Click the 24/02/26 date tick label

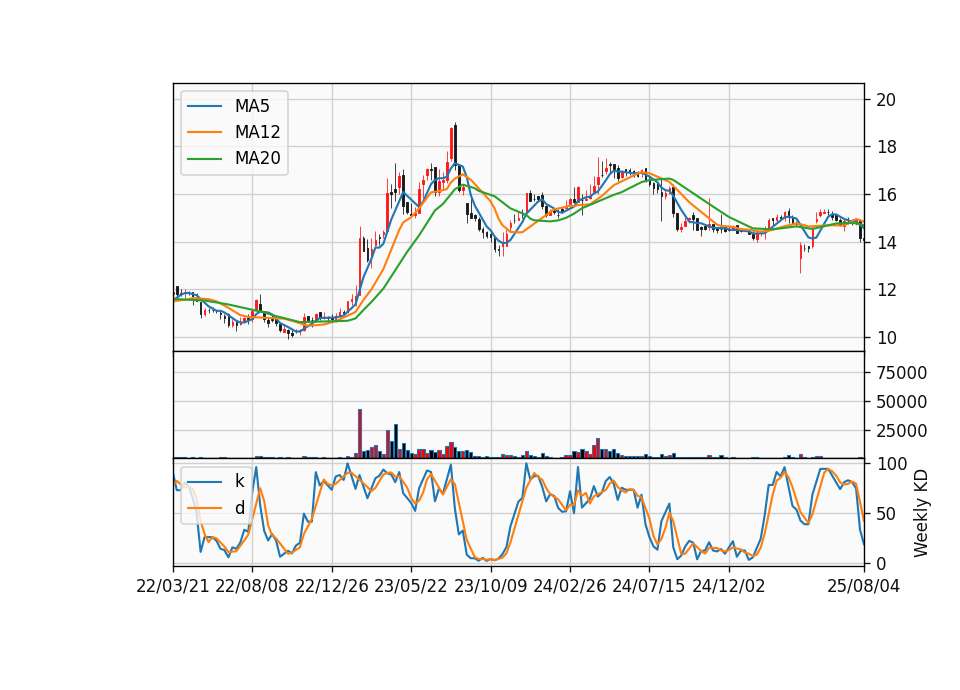(x=570, y=586)
